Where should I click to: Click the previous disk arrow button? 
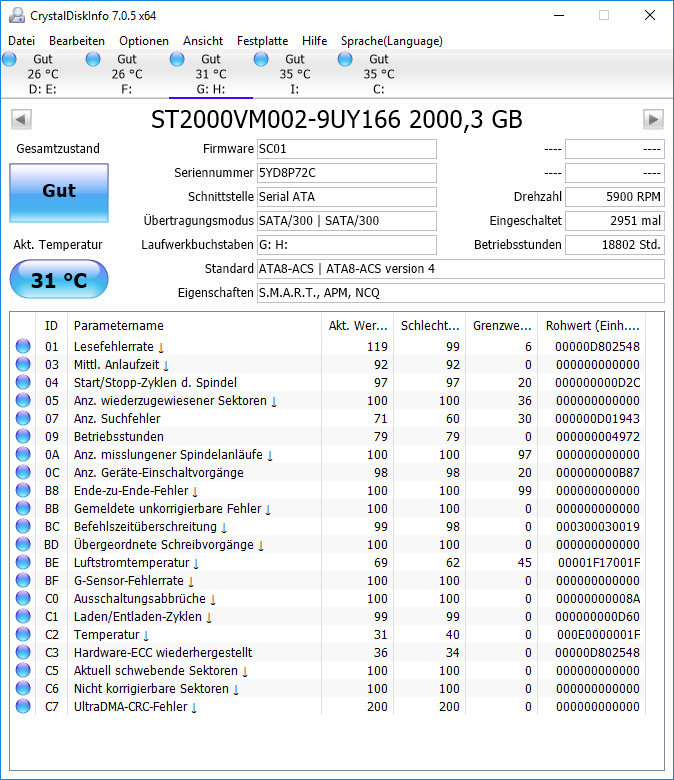tap(21, 119)
